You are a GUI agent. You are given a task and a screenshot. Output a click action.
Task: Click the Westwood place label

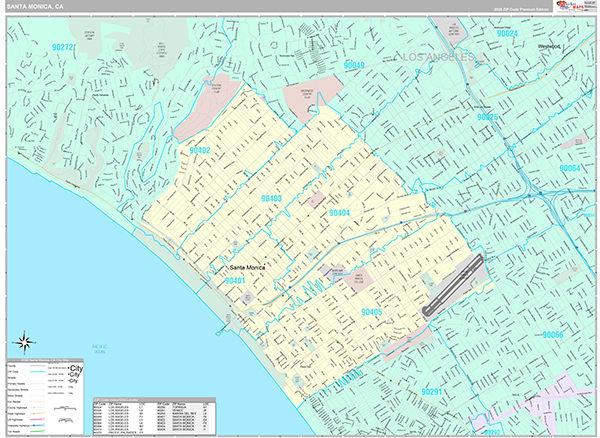(x=549, y=47)
